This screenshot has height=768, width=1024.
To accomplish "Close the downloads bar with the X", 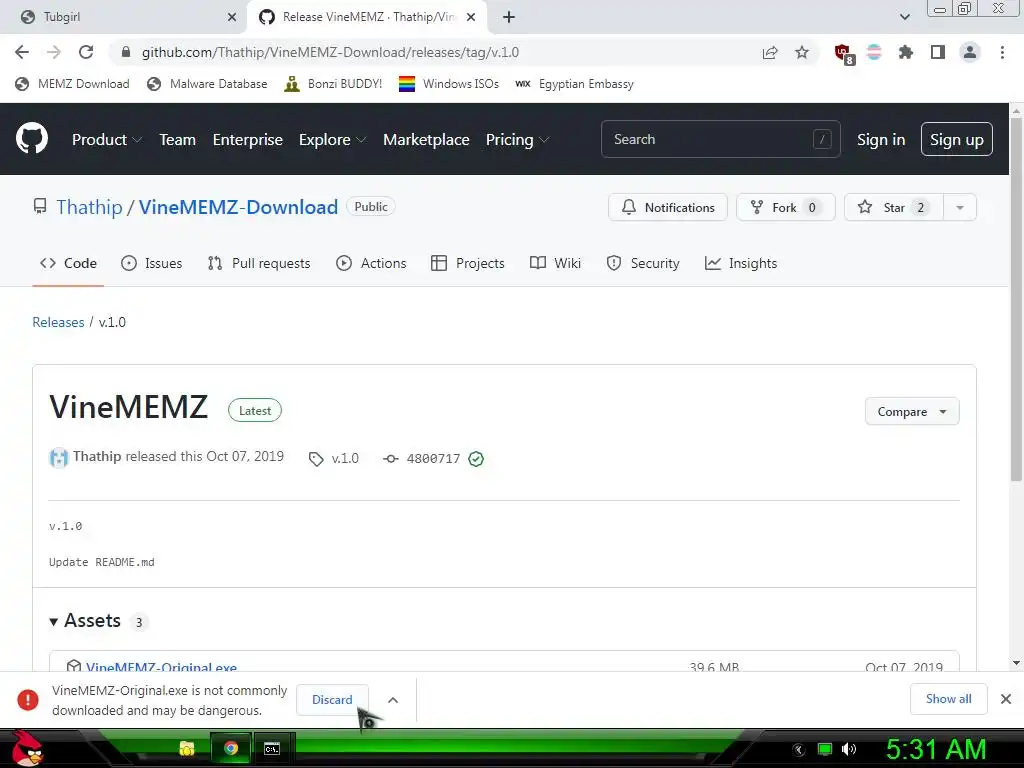I will [1006, 699].
